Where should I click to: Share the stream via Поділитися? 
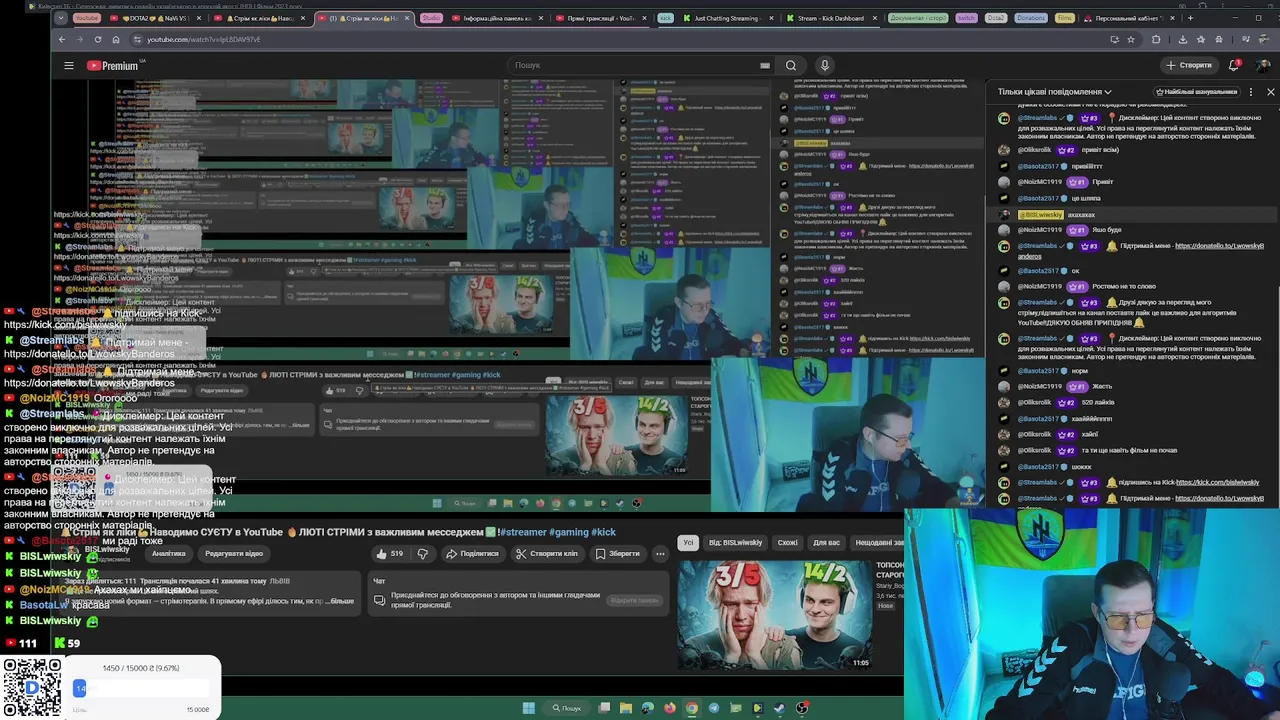[x=472, y=554]
